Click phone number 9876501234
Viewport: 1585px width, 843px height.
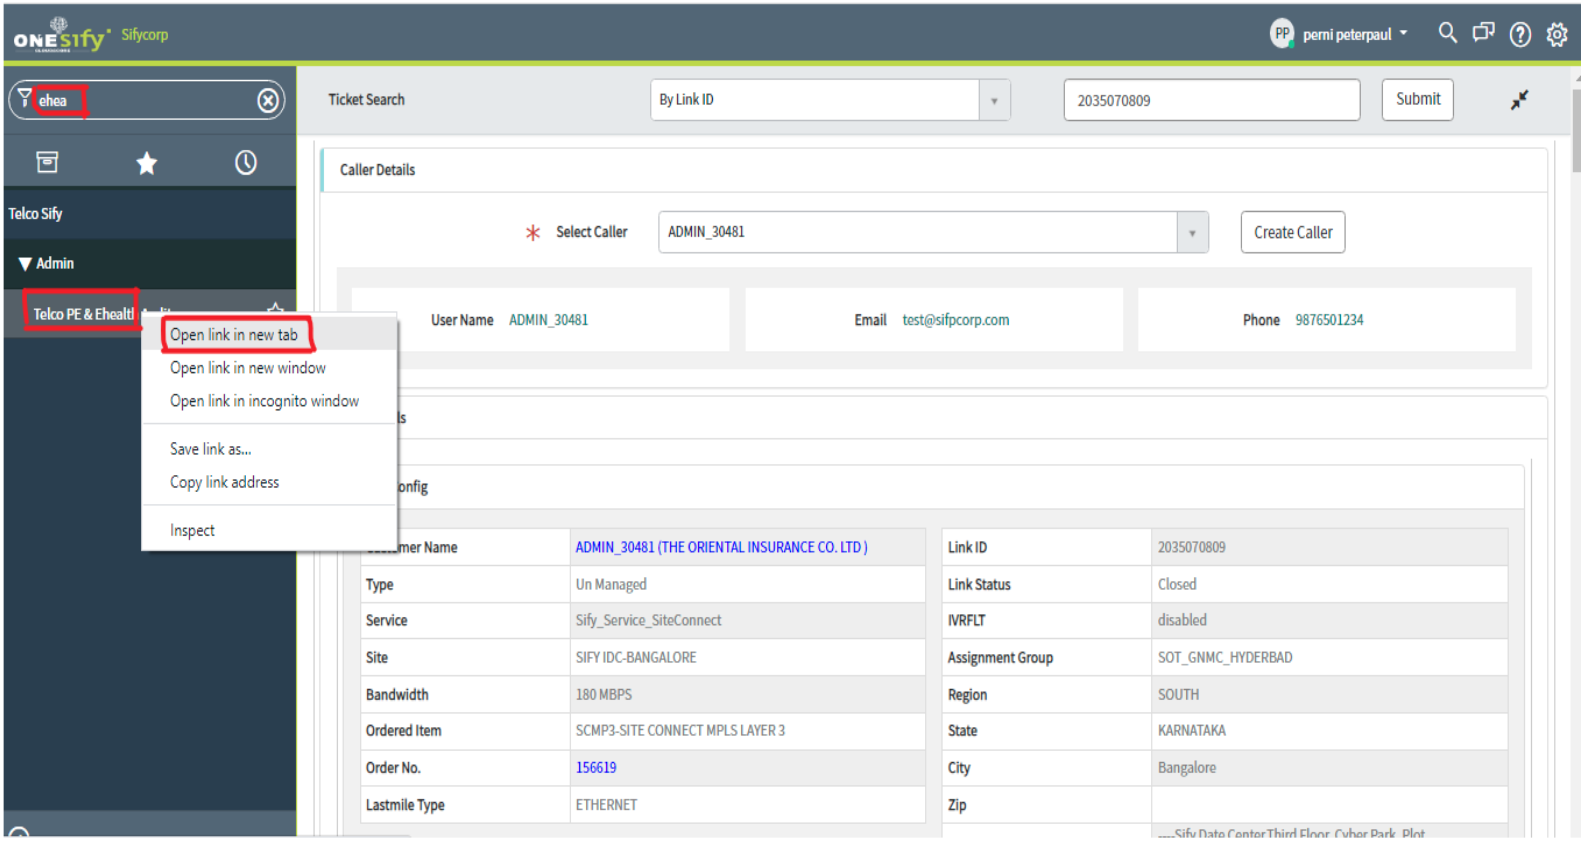tap(1329, 320)
